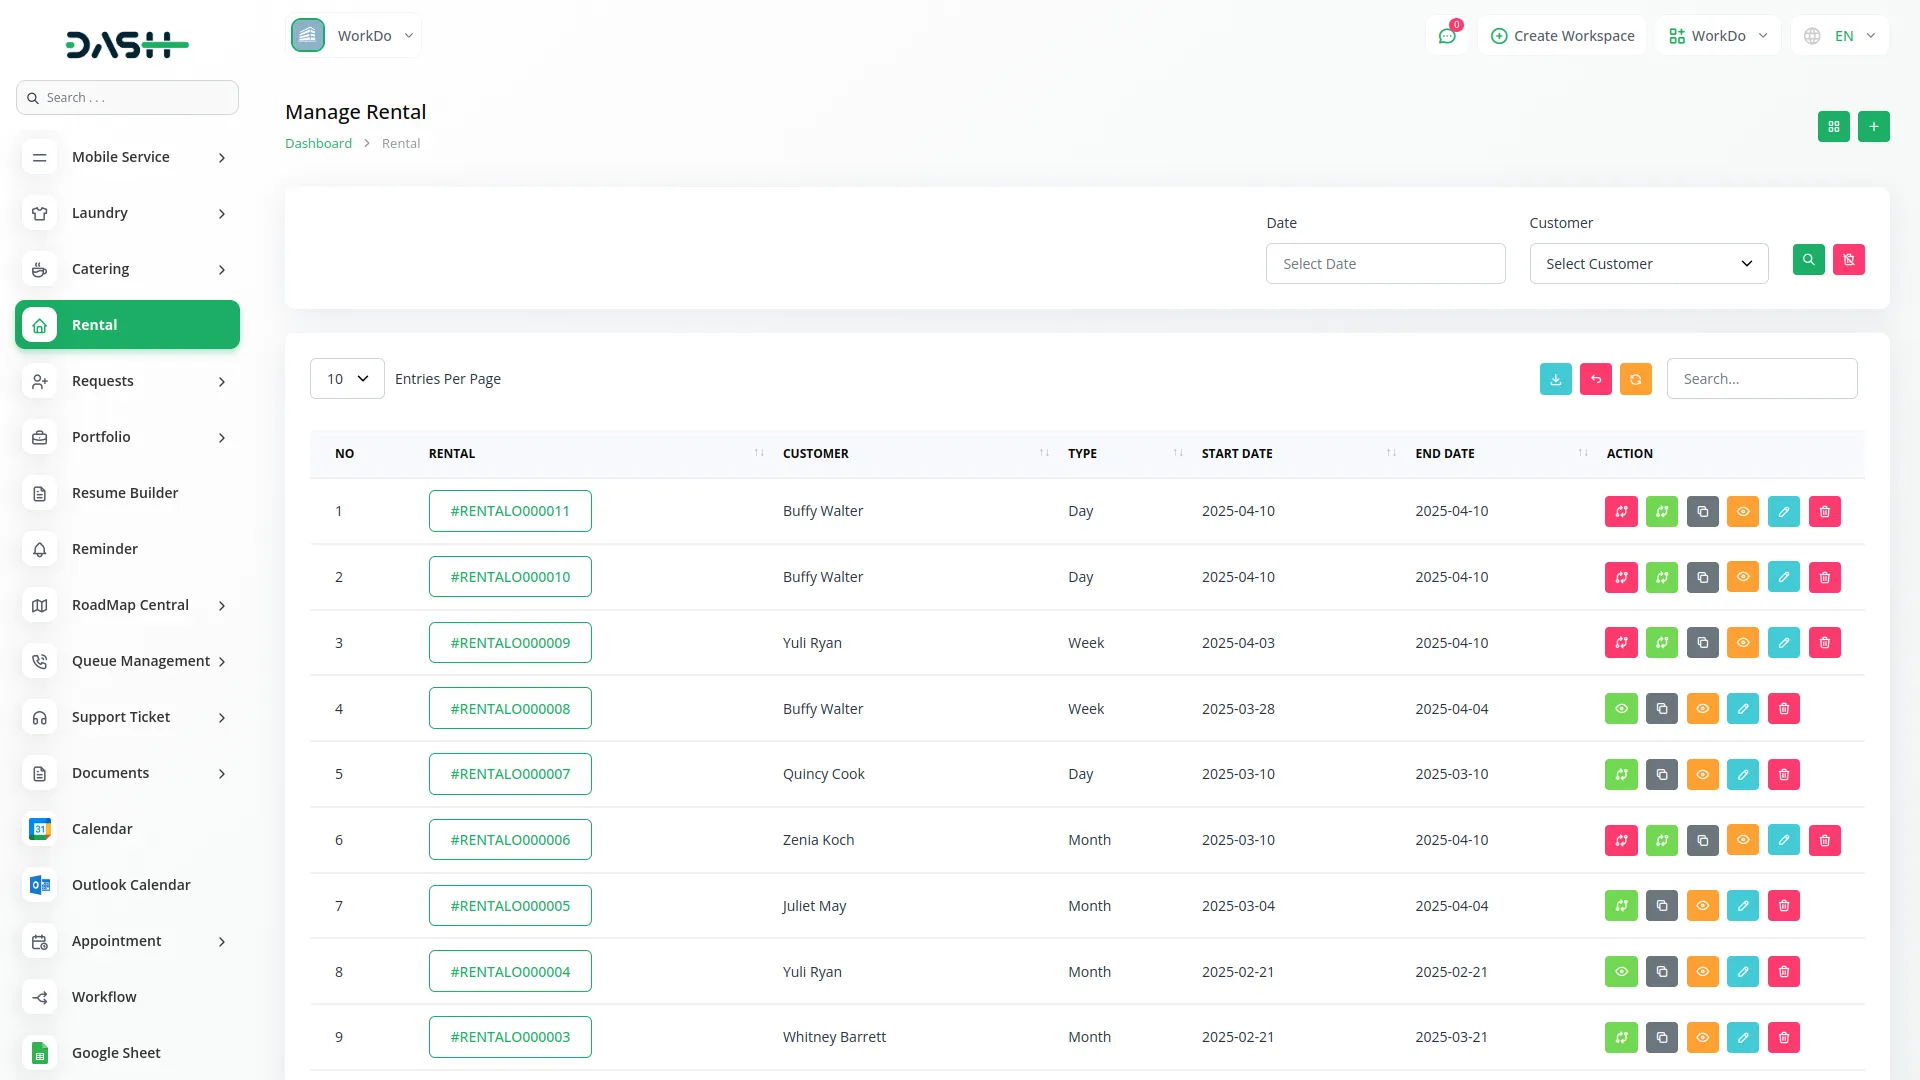
Task: Preview rental #RENTALO000005 with the orange eye icon
Action: (x=1703, y=905)
